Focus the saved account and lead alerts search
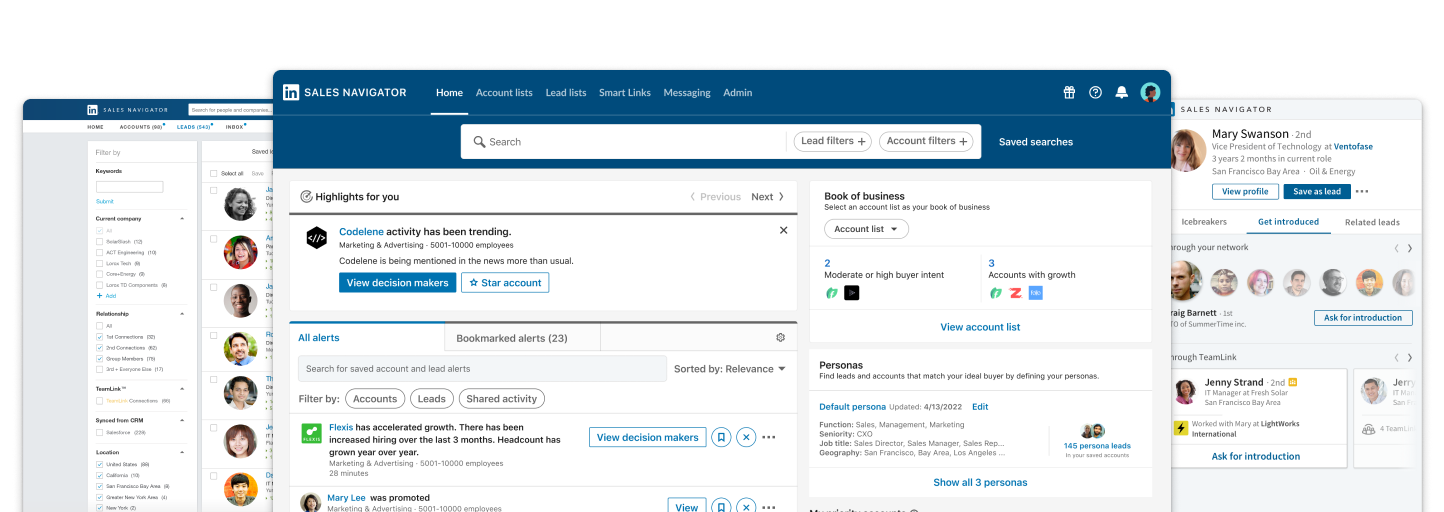The height and width of the screenshot is (512, 1444). tap(482, 369)
